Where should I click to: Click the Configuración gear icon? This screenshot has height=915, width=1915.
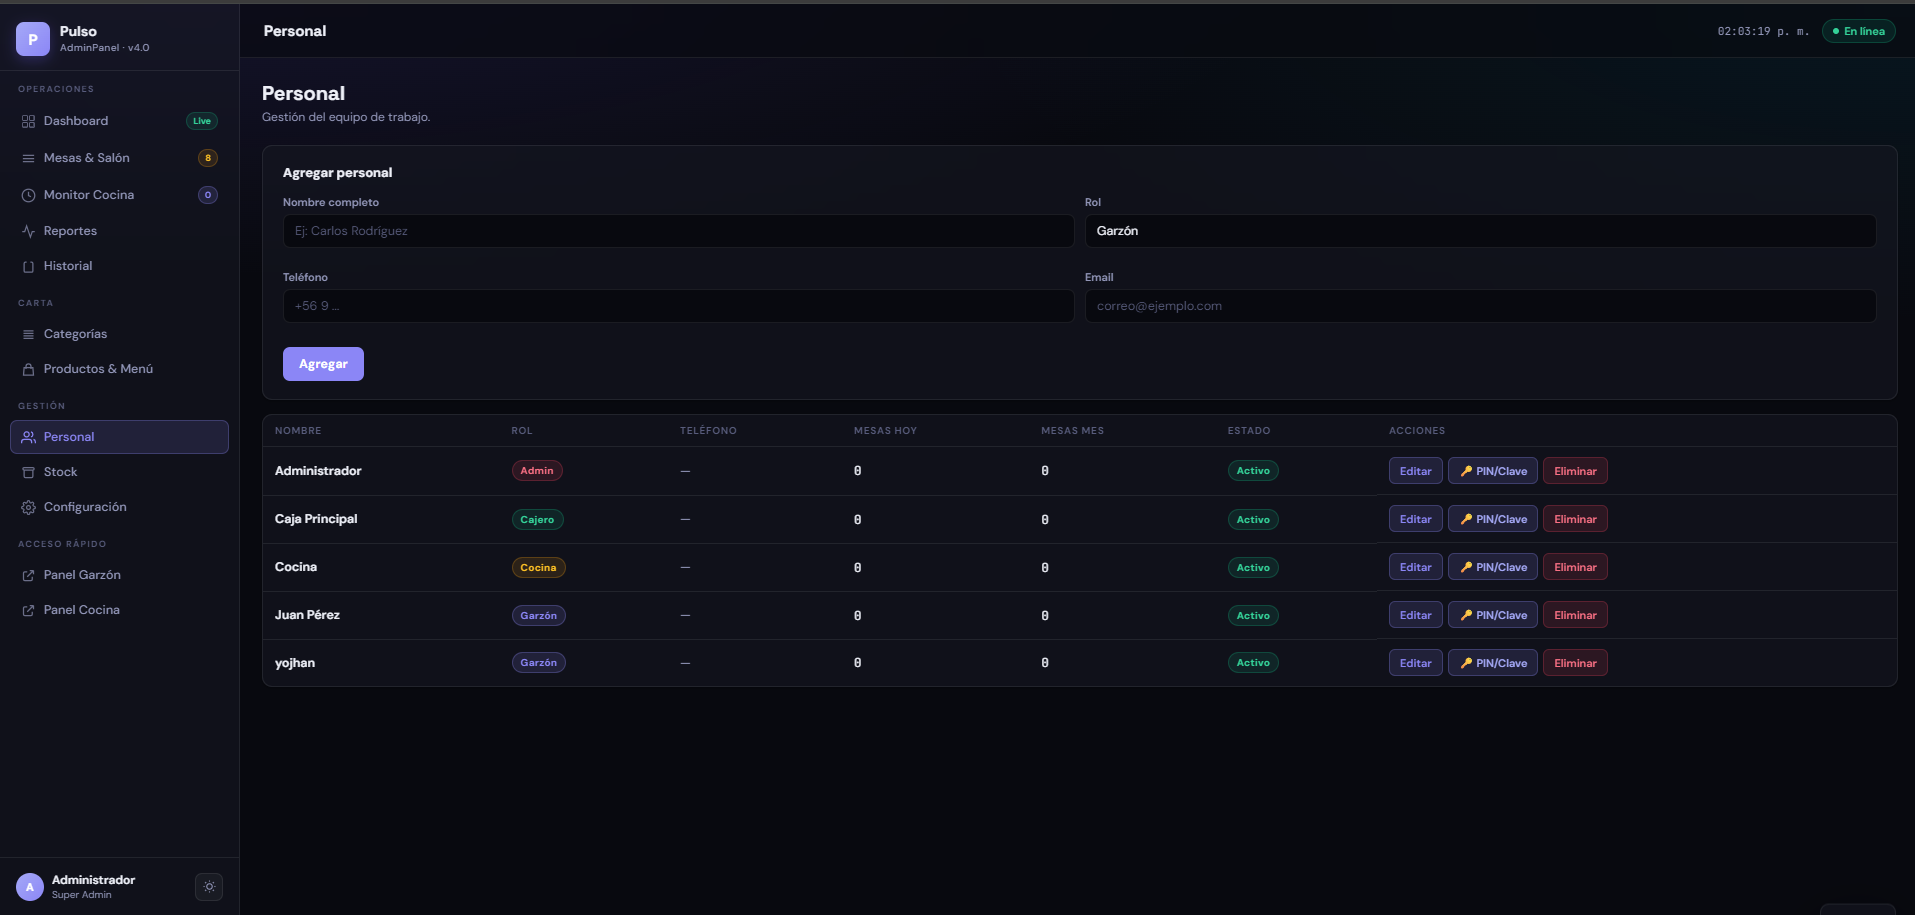coord(28,507)
